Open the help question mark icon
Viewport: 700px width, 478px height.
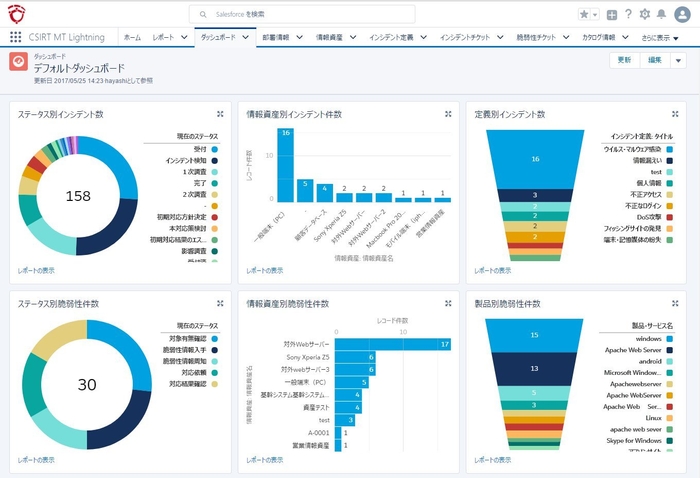(628, 15)
